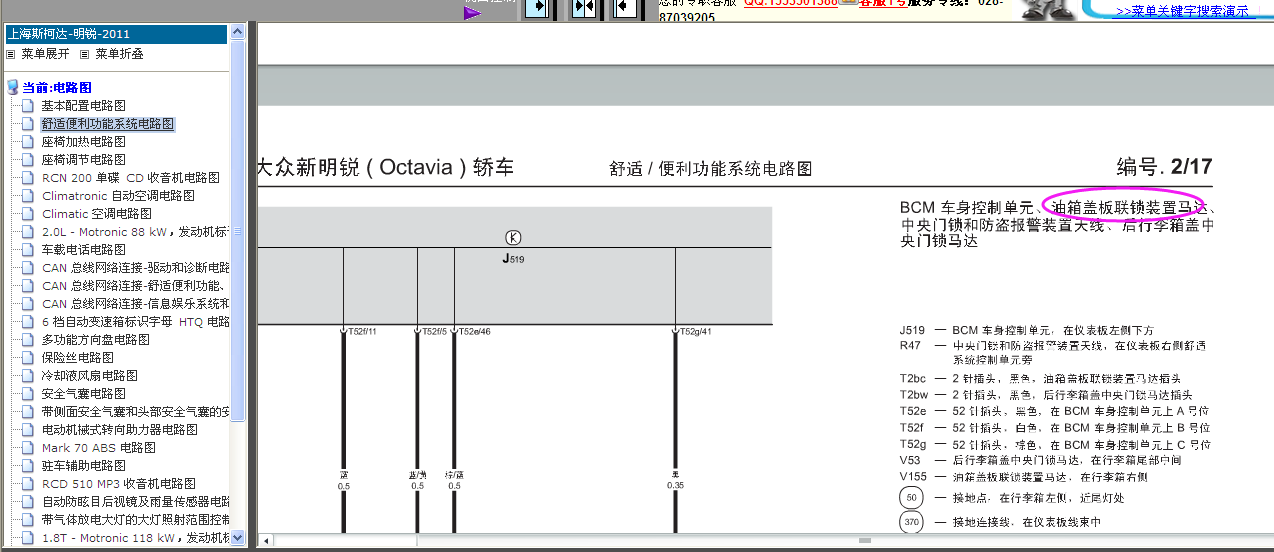Click the document icon of RCD 510 MP3 row

pyautogui.click(x=28, y=484)
